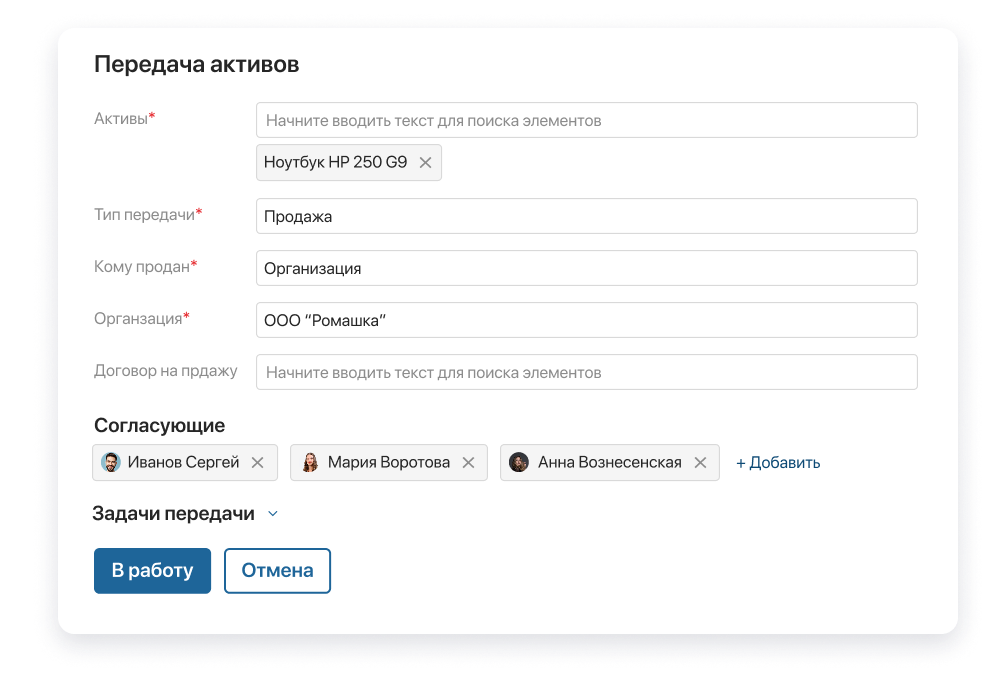Add a new approver via "+ Добавить"

coord(778,462)
